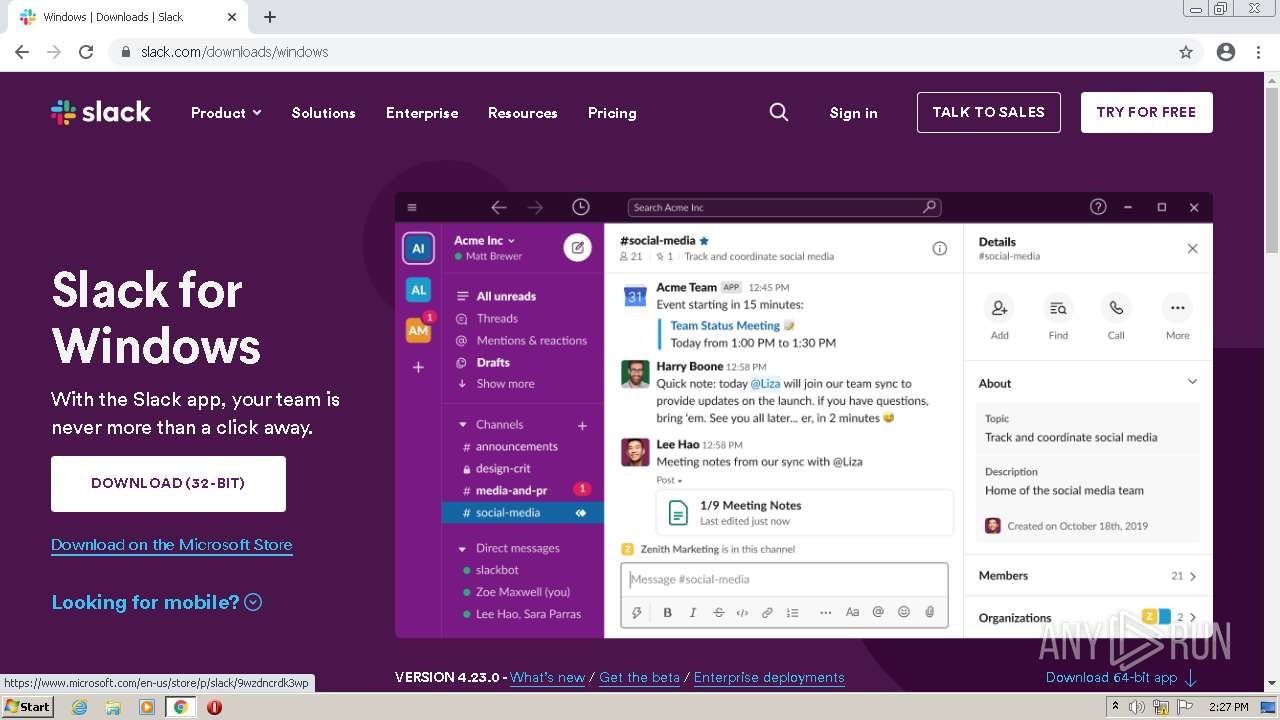
Task: Expand the Members row
Action: click(1087, 576)
